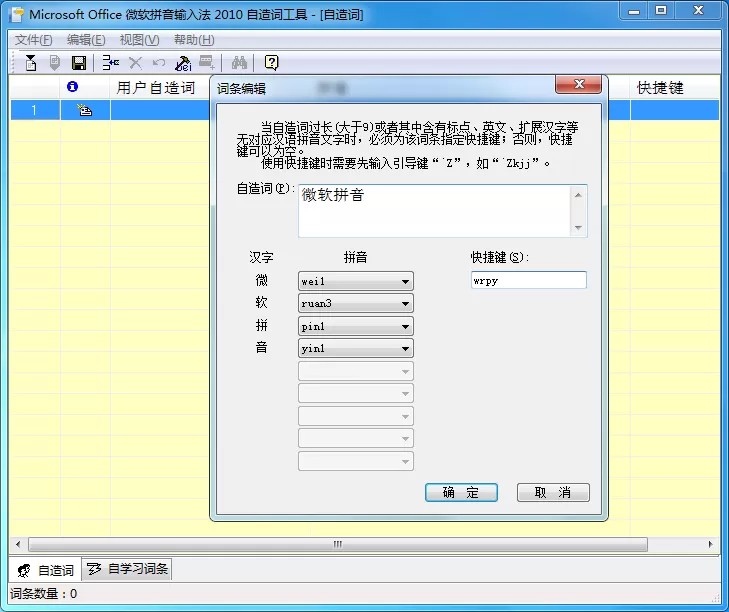This screenshot has width=729, height=612.
Task: Click the grayed-out add-shortcut keyboard icon
Action: click(206, 62)
